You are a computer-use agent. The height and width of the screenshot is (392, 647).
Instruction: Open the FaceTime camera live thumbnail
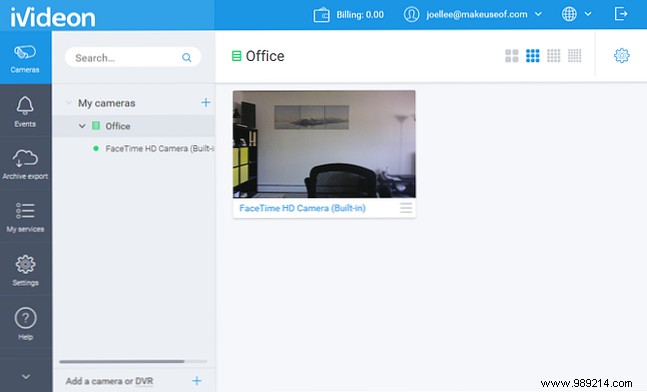tap(324, 144)
